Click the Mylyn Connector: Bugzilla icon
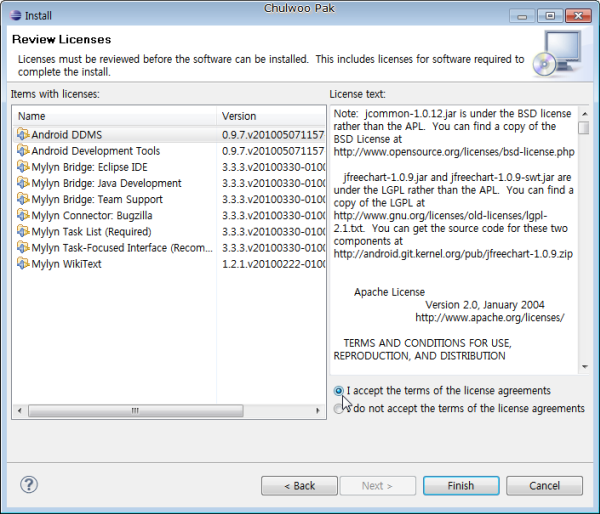This screenshot has height=514, width=600. pos(23,215)
